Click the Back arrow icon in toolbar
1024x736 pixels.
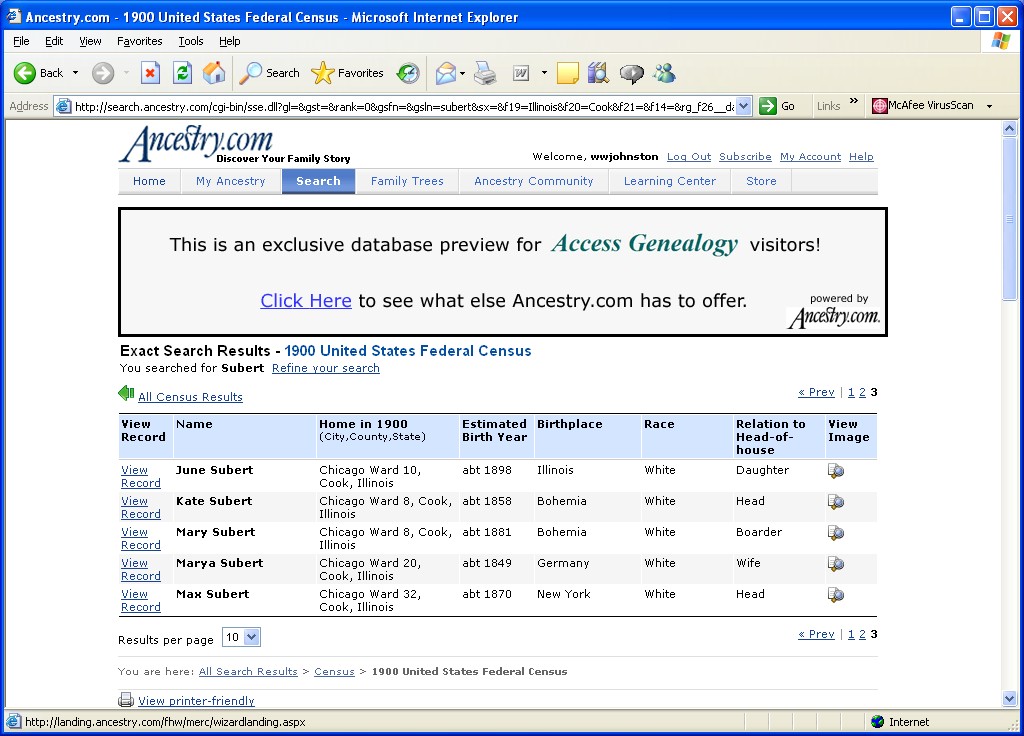click(x=25, y=73)
